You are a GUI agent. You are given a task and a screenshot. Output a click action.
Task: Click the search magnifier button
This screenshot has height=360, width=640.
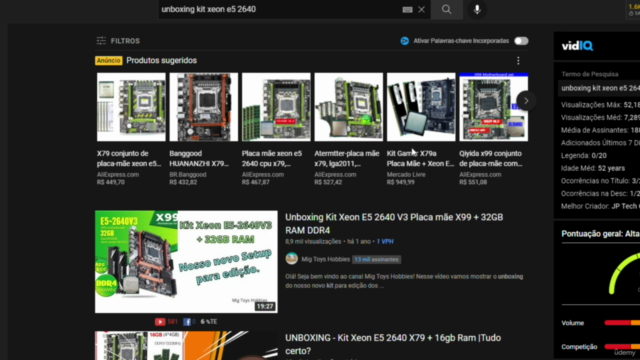point(447,9)
